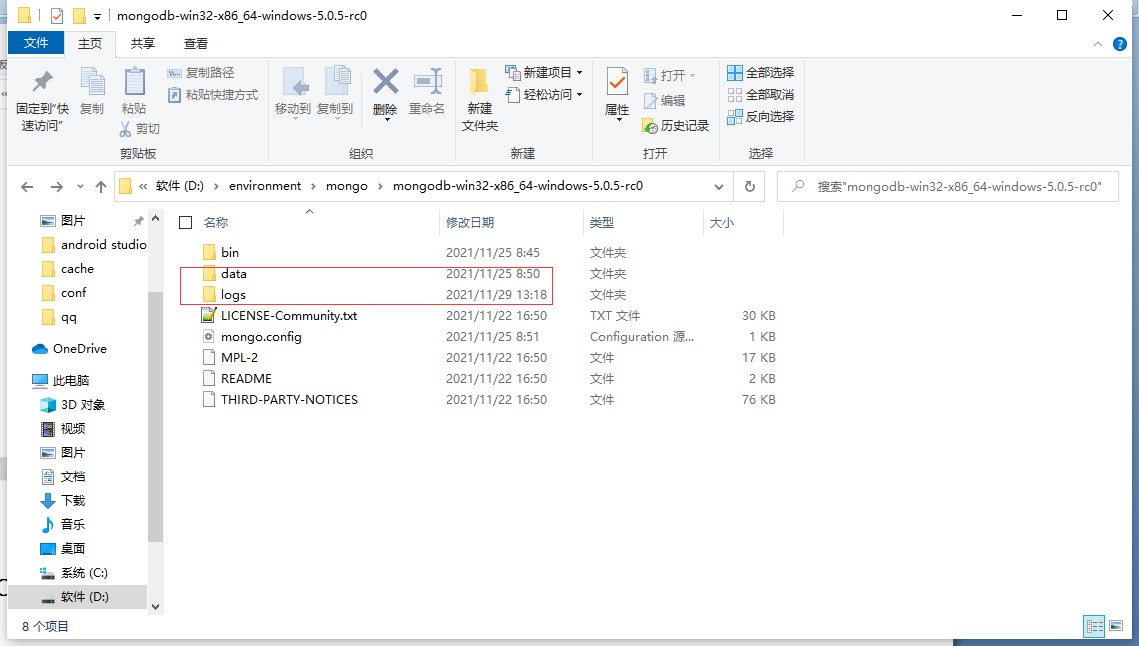Click the Copy to (复制到) icon

(336, 81)
